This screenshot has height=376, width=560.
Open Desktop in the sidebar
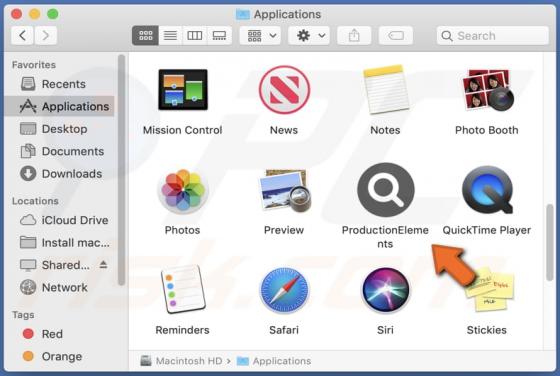tap(60, 129)
